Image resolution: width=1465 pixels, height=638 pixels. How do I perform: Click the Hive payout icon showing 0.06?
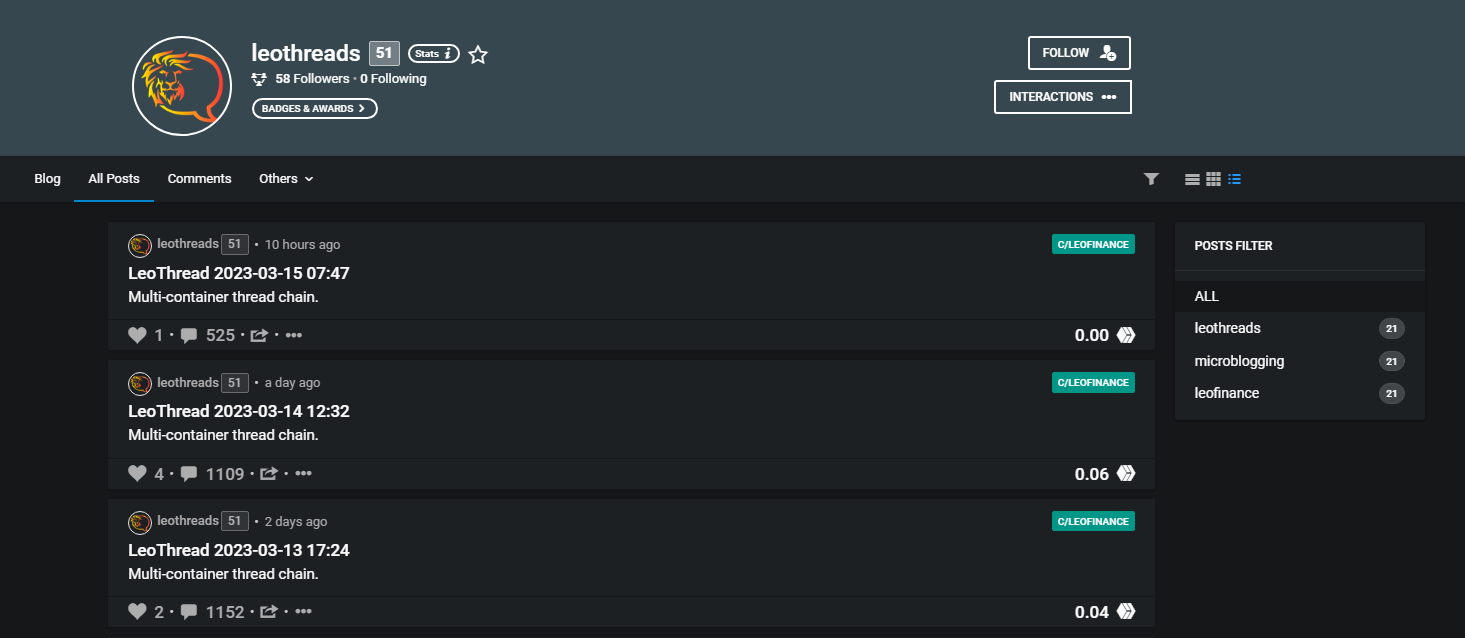pyautogui.click(x=1126, y=474)
